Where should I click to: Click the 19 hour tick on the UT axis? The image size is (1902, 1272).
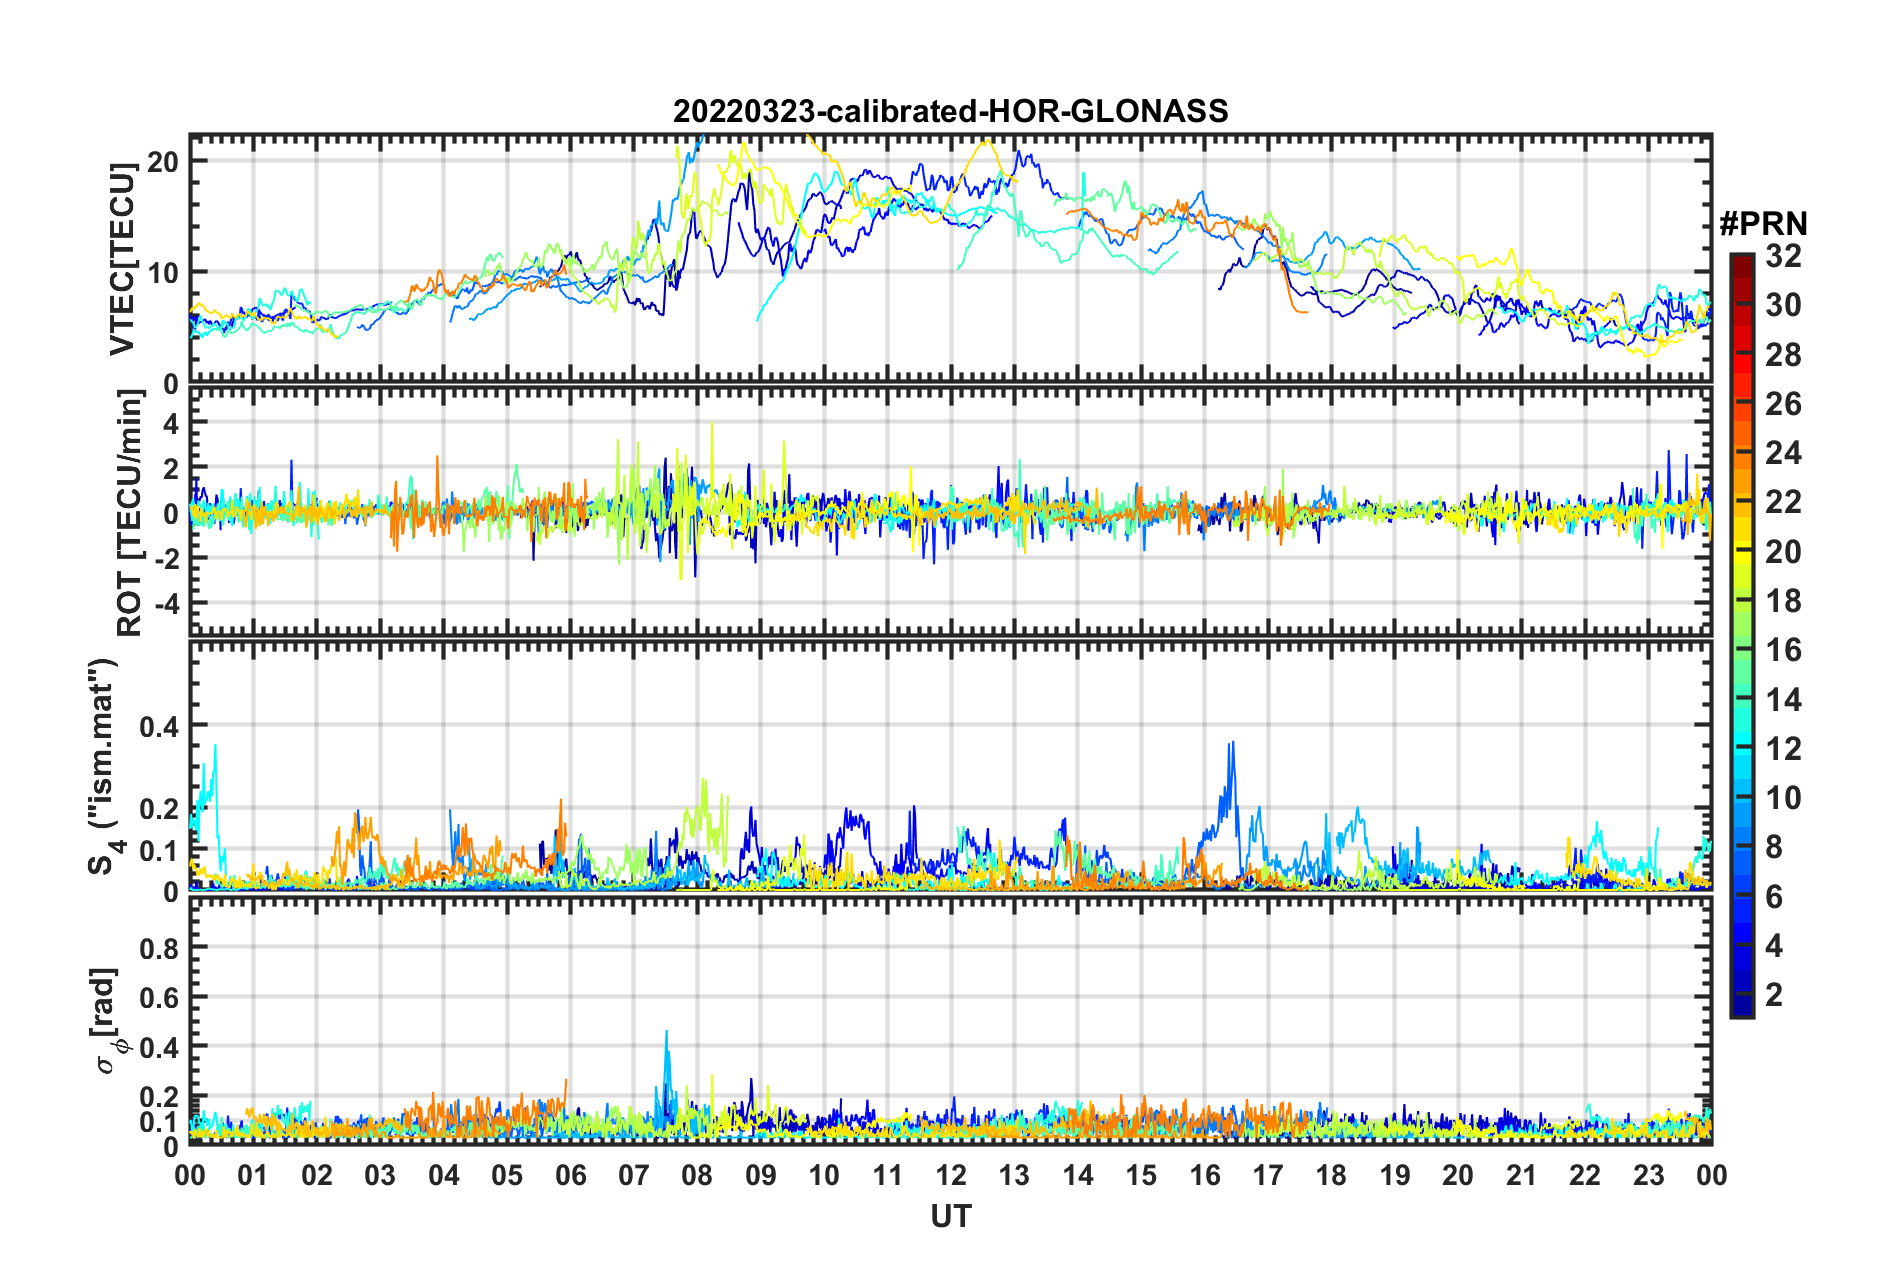pyautogui.click(x=1395, y=1174)
